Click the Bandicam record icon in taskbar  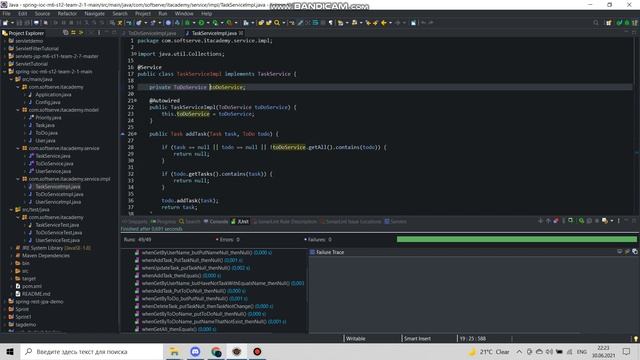pyautogui.click(x=257, y=351)
